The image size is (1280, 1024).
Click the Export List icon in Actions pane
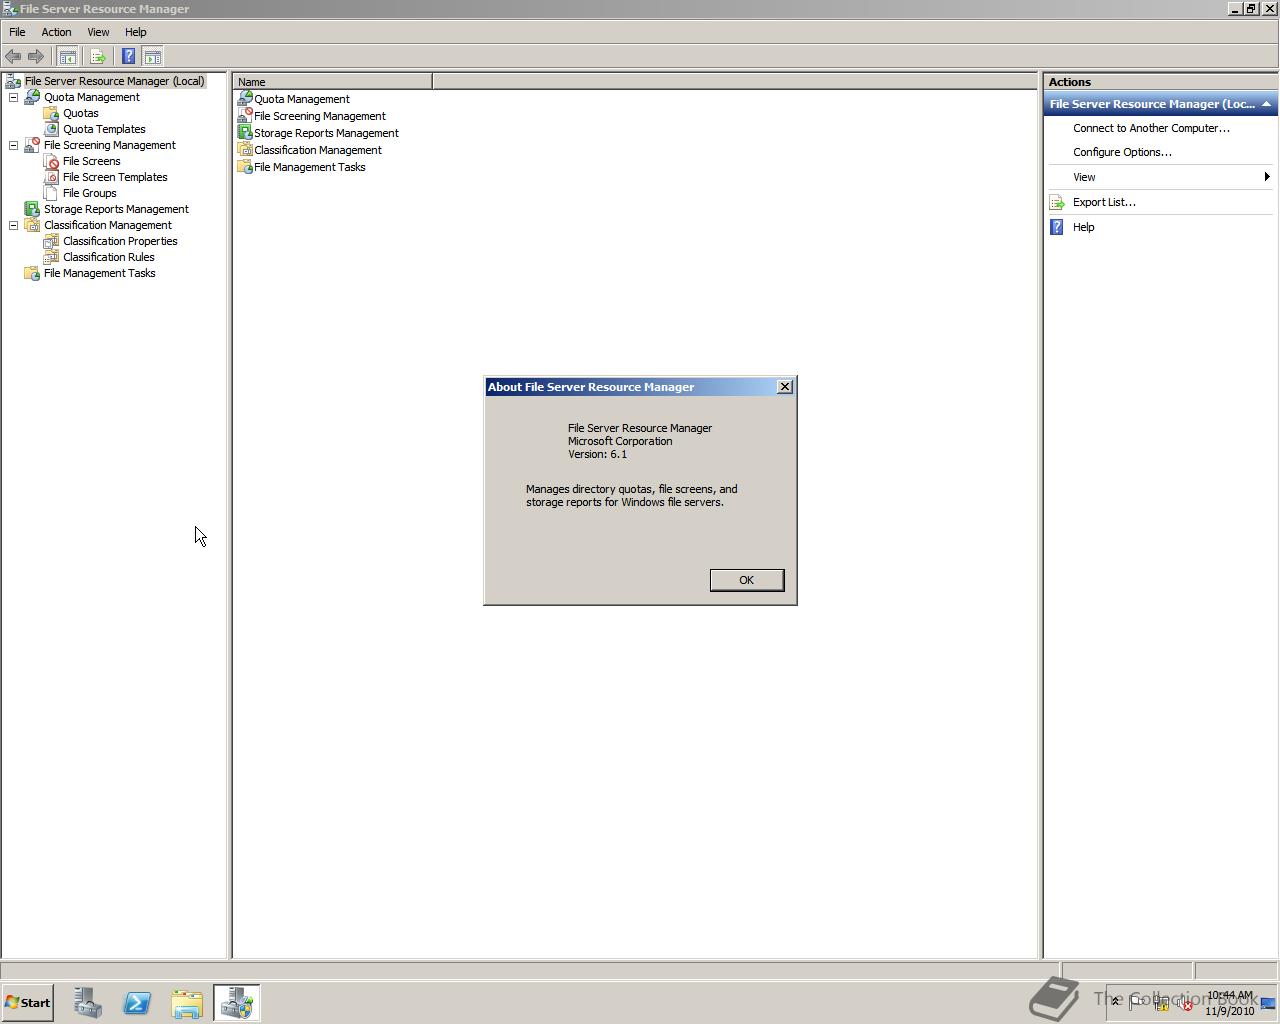pyautogui.click(x=1057, y=202)
